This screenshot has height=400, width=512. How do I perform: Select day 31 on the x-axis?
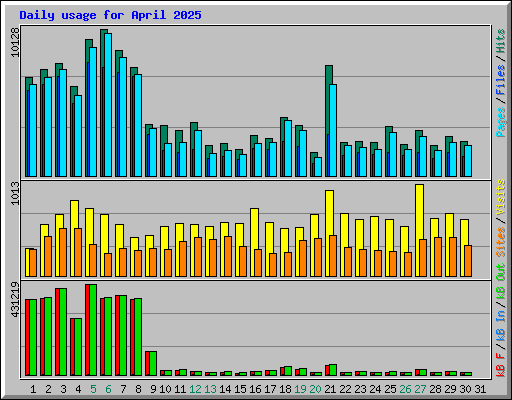(x=480, y=389)
